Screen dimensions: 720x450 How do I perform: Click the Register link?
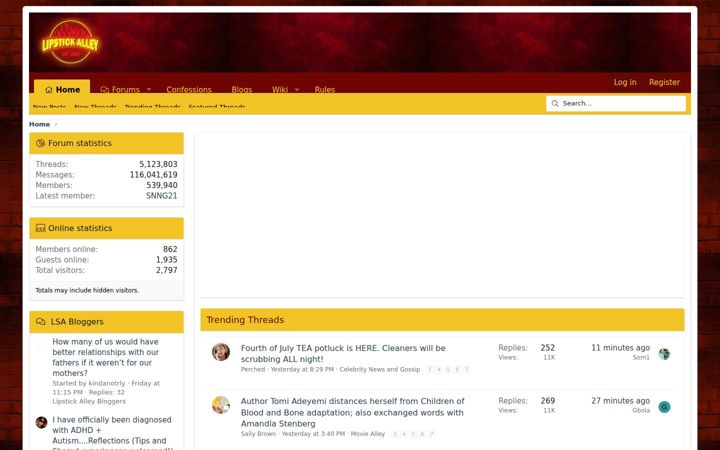pos(664,82)
